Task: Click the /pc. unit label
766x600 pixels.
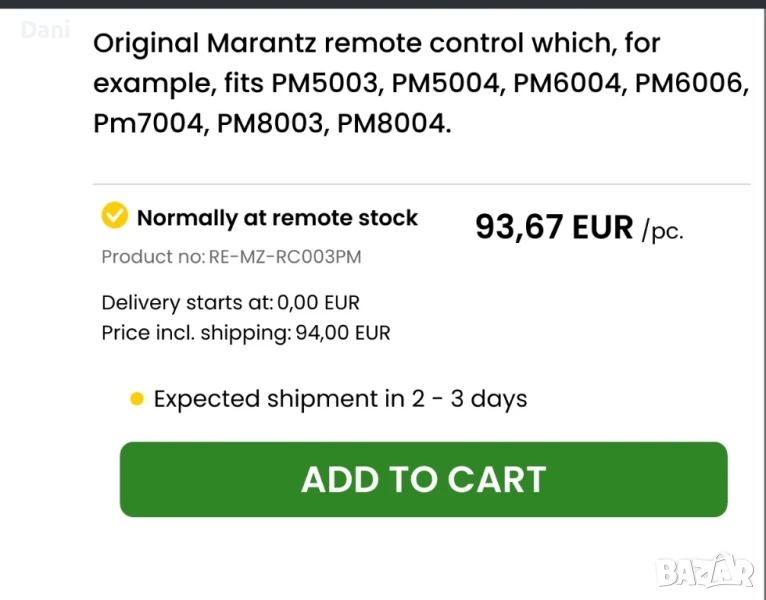Action: pos(664,231)
